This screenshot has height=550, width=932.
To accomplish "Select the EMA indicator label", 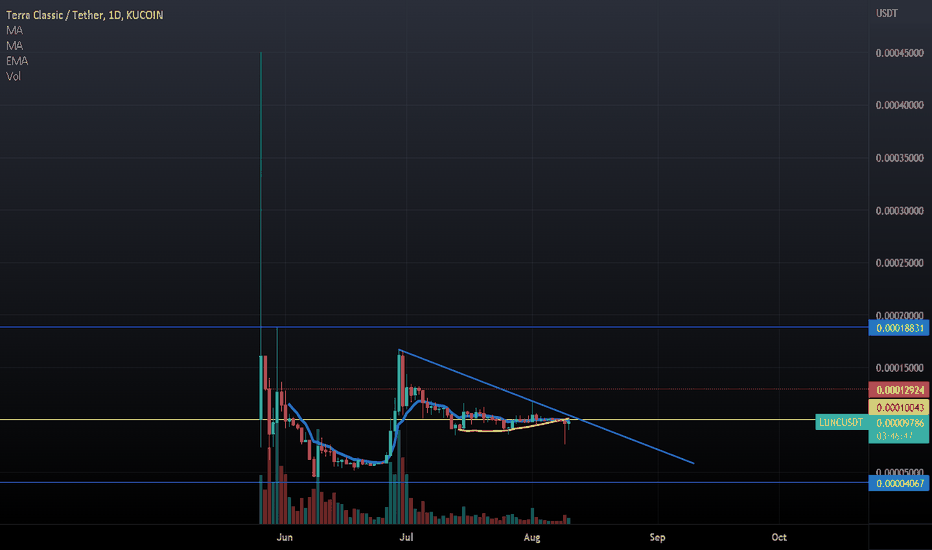I will point(17,61).
